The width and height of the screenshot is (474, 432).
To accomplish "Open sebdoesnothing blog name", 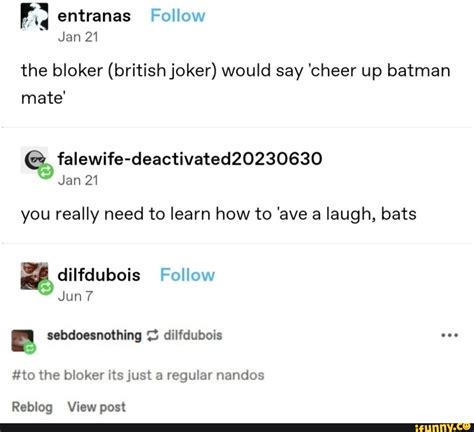I will coord(94,335).
